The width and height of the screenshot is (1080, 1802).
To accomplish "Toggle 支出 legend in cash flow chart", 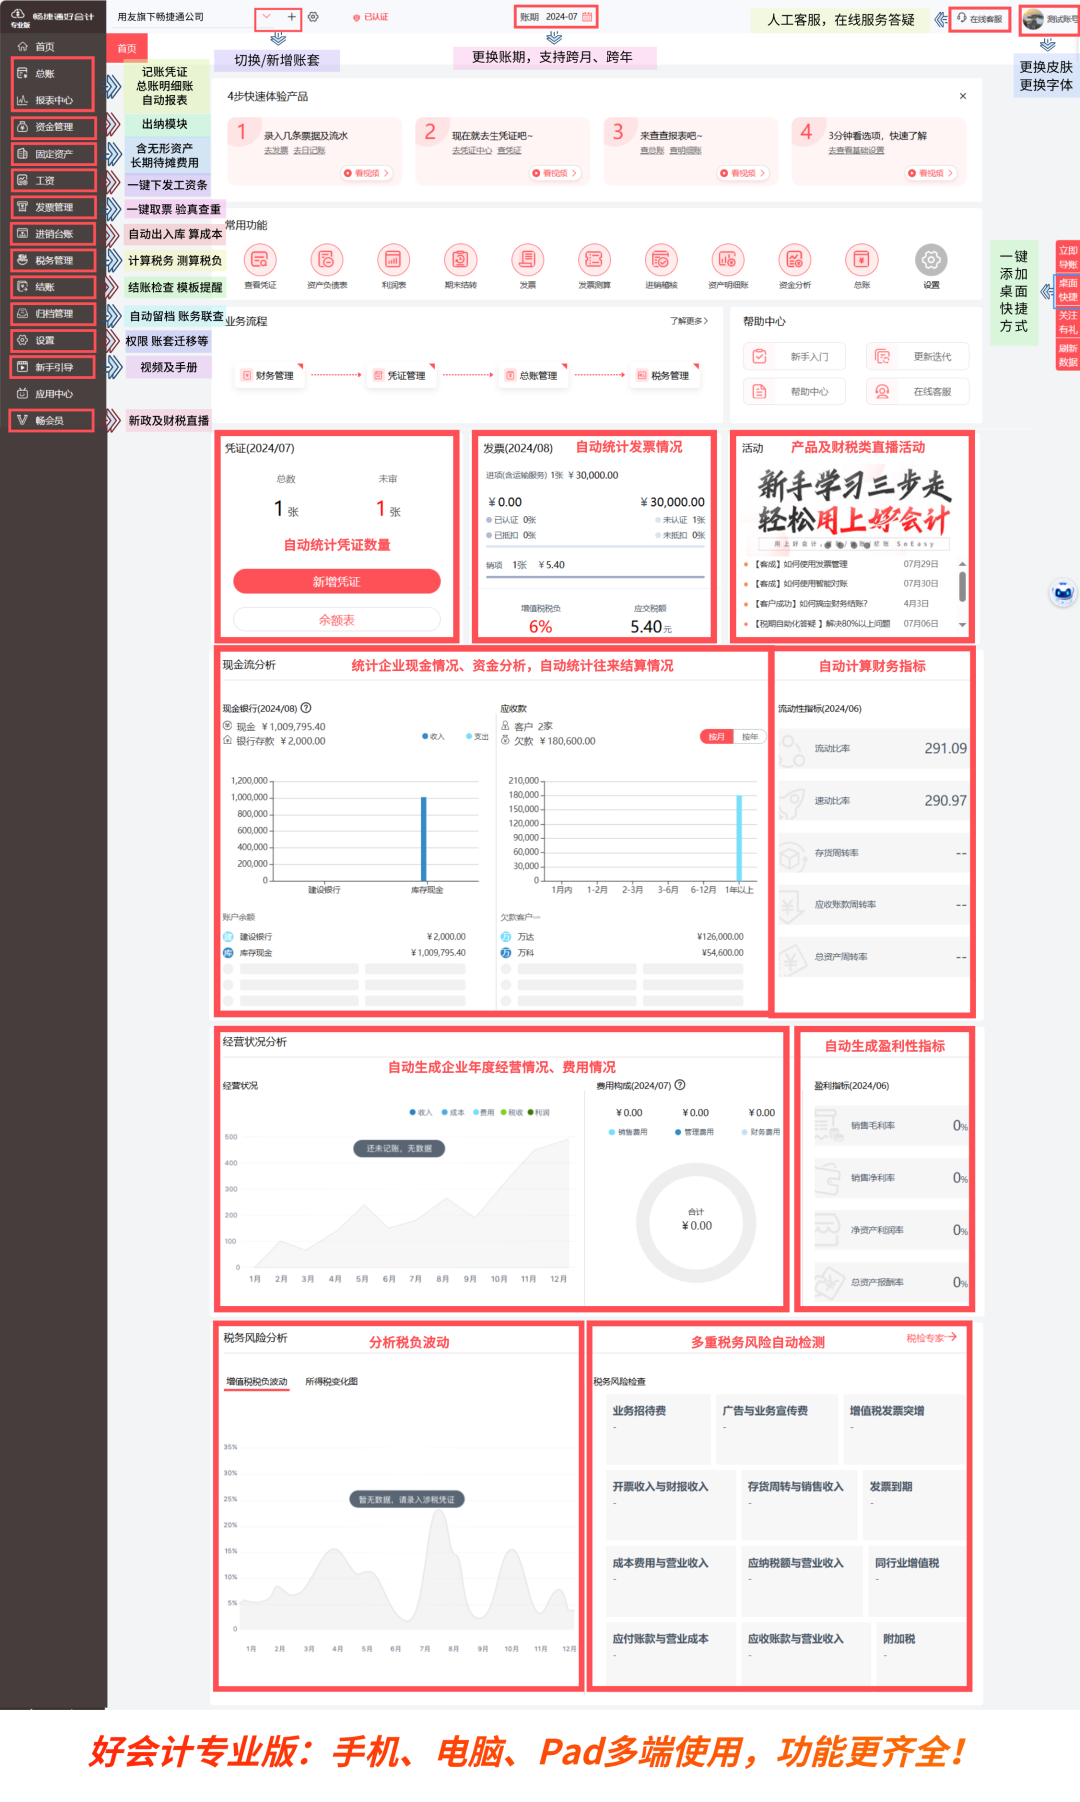I will (x=477, y=737).
